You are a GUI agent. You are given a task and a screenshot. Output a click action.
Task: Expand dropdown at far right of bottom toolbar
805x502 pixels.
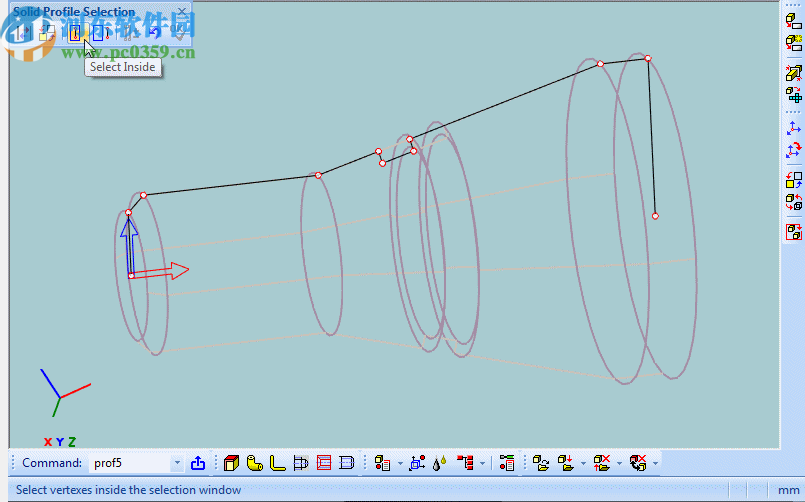coord(656,464)
